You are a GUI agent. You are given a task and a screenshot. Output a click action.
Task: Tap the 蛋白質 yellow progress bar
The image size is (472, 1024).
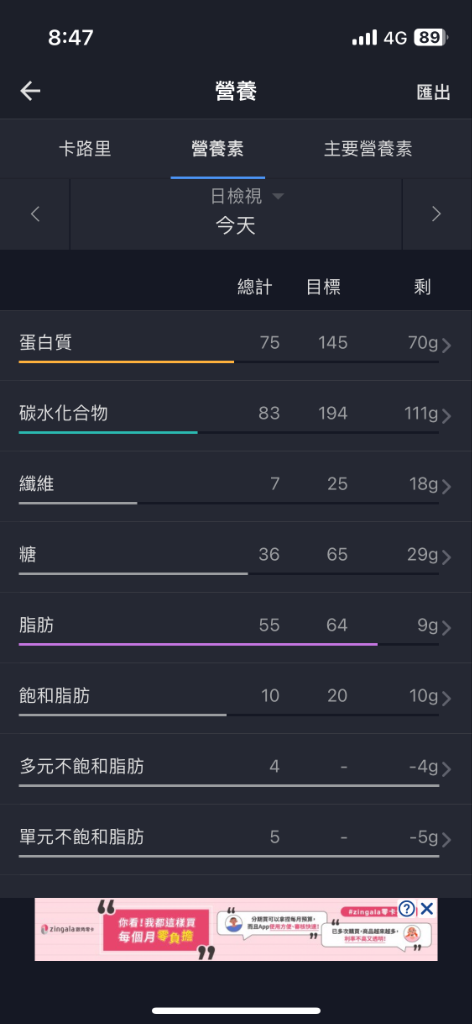(126, 361)
